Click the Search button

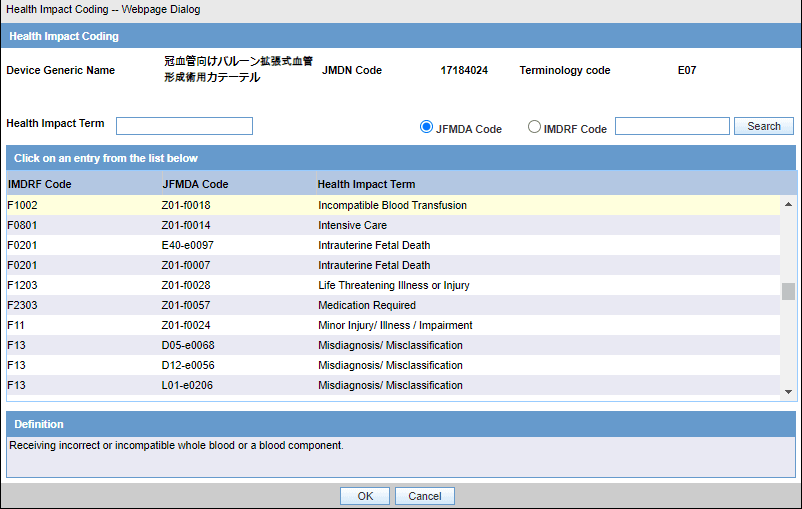[x=764, y=126]
